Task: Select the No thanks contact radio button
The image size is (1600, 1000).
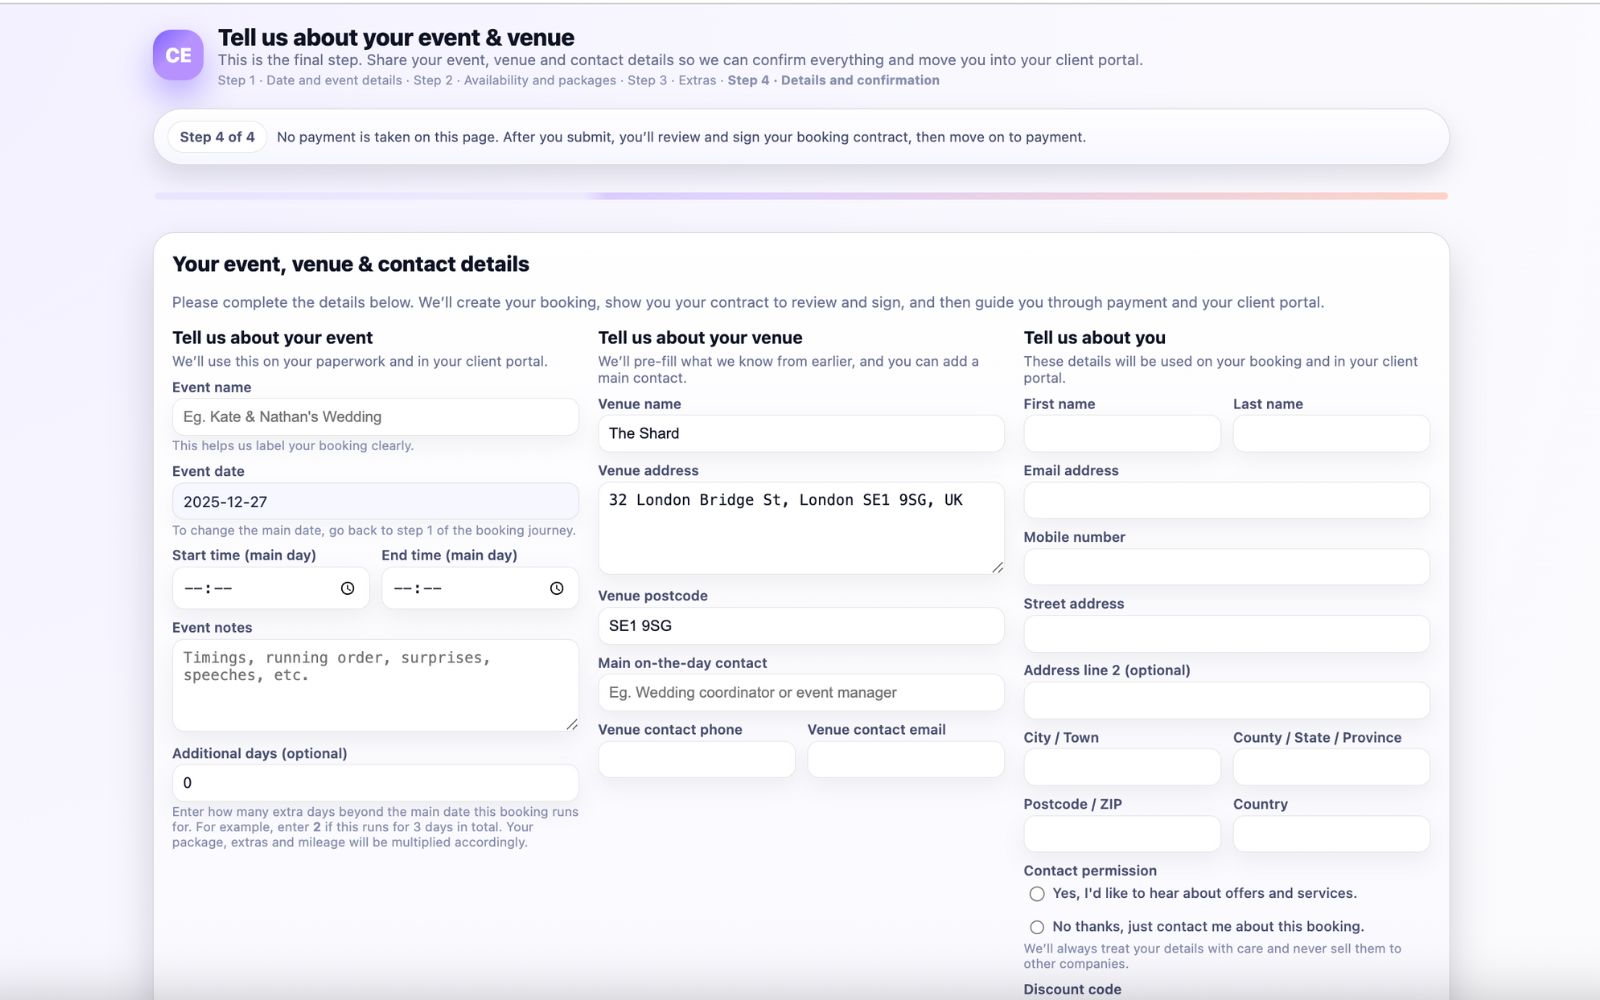Action: coord(1036,926)
